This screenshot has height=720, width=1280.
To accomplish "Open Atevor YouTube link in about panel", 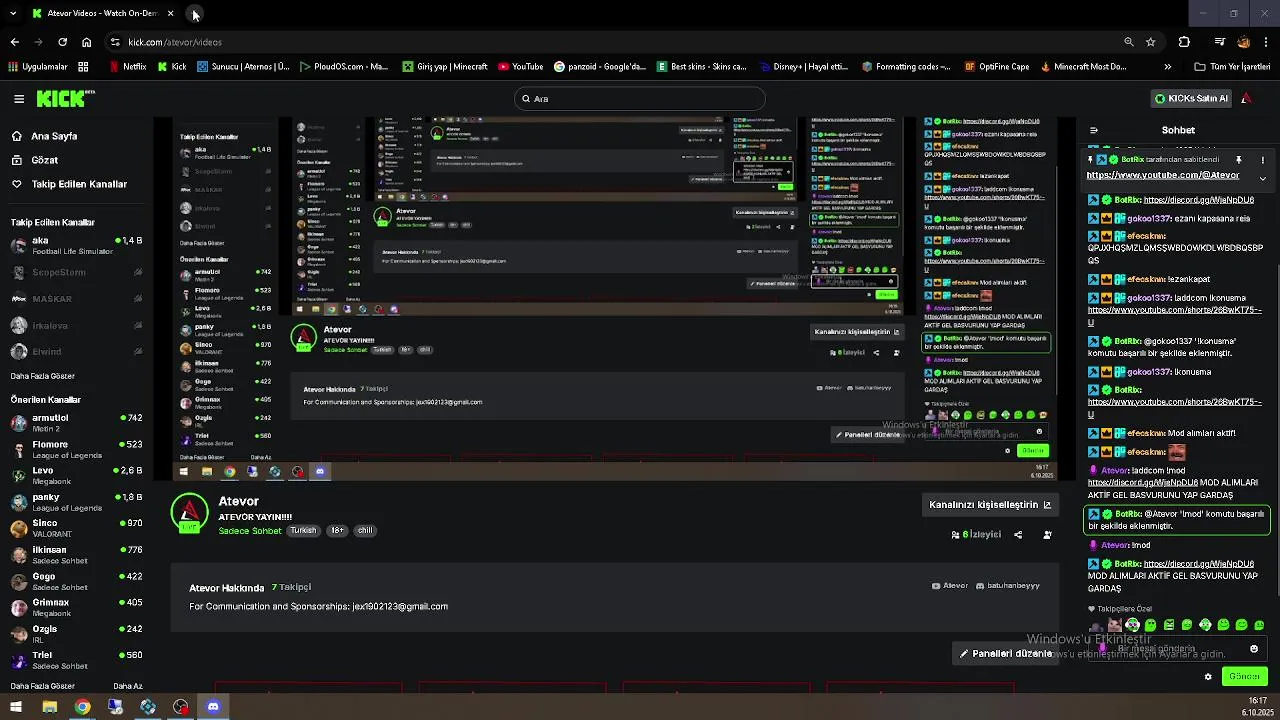I will pyautogui.click(x=950, y=586).
